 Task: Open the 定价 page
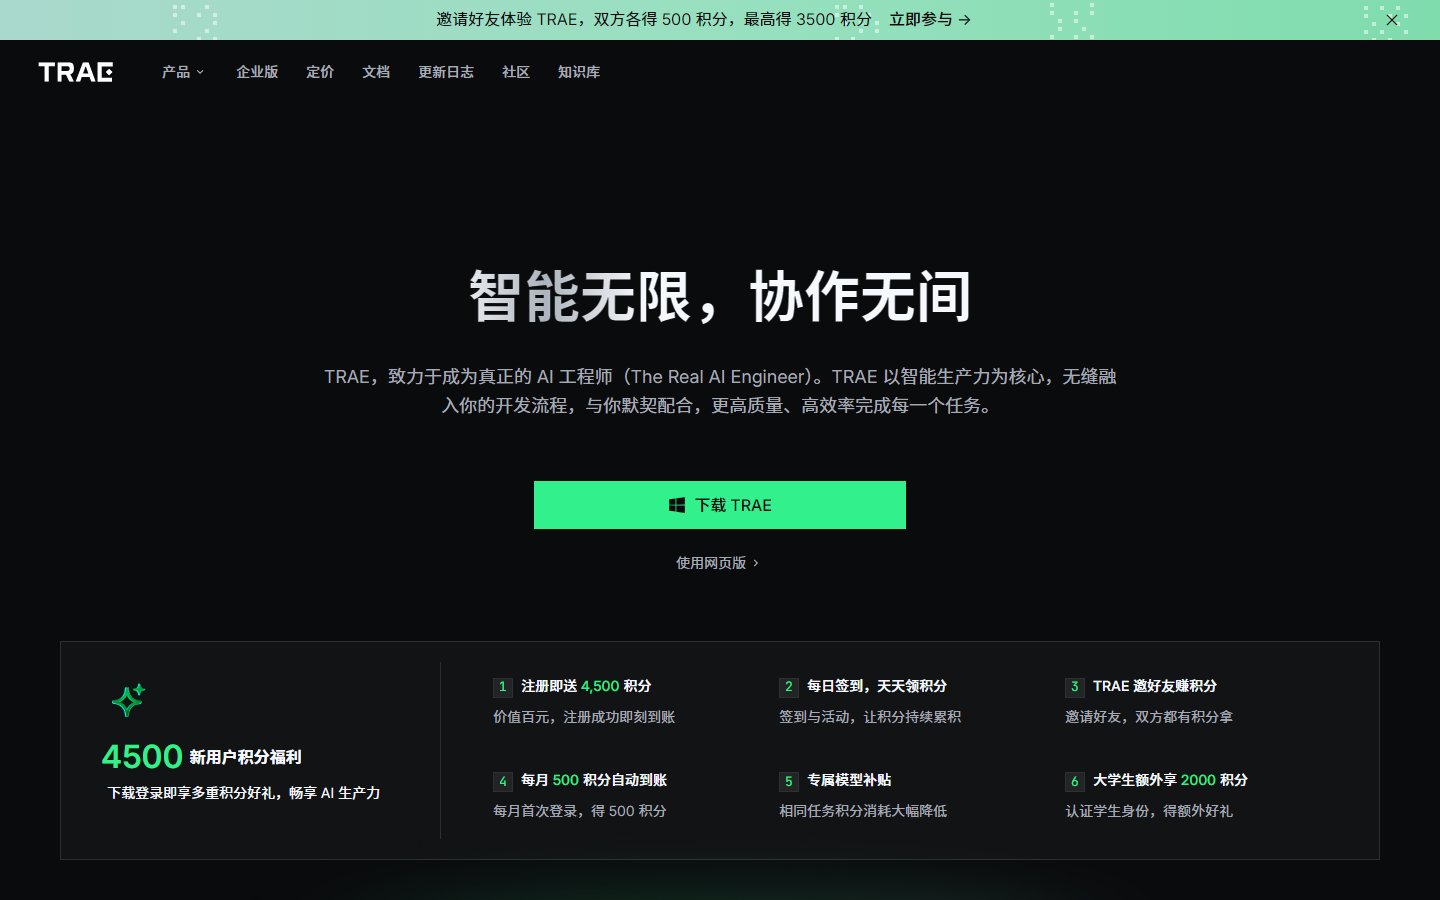pos(320,72)
